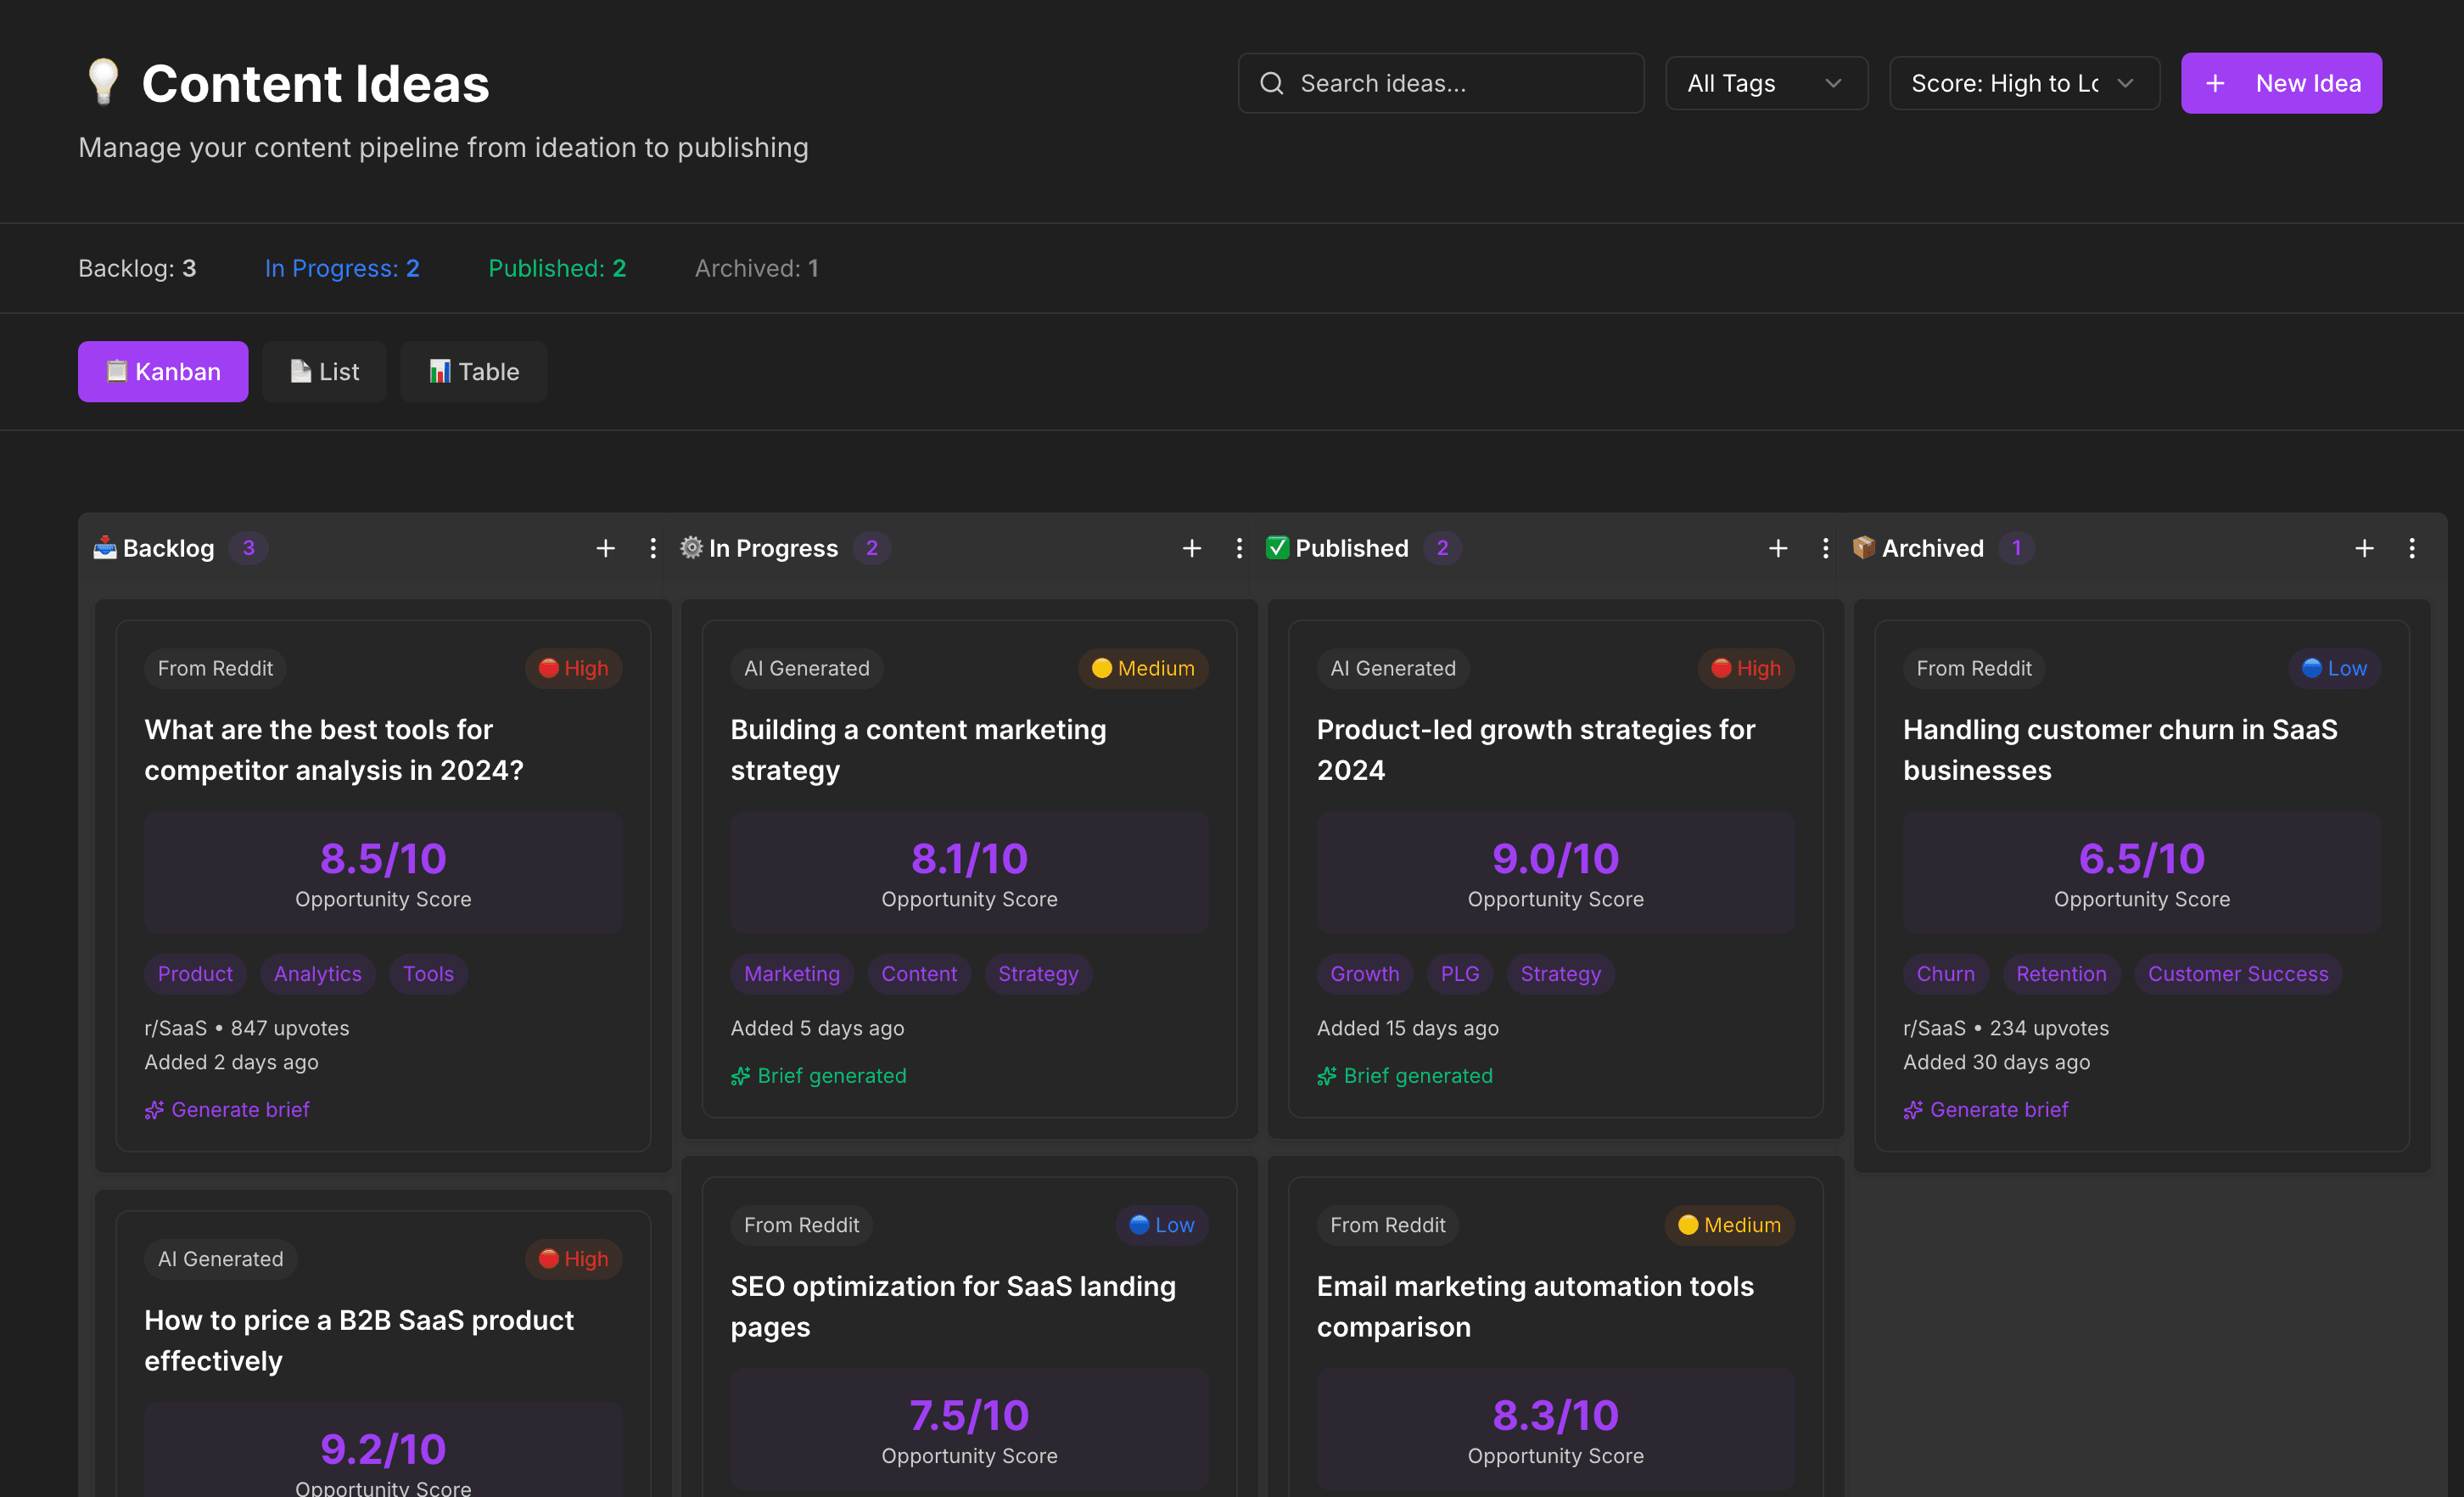Viewport: 2464px width, 1497px height.
Task: Click inside the Search ideas field
Action: 1440,83
